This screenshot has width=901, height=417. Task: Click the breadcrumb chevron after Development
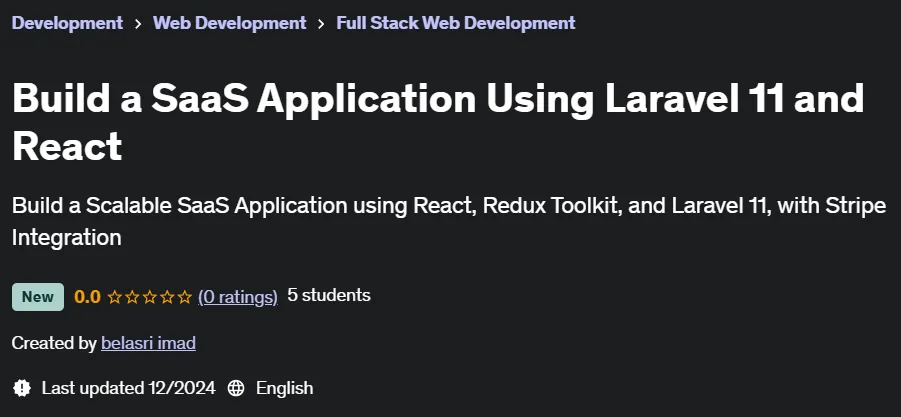pyautogui.click(x=138, y=24)
